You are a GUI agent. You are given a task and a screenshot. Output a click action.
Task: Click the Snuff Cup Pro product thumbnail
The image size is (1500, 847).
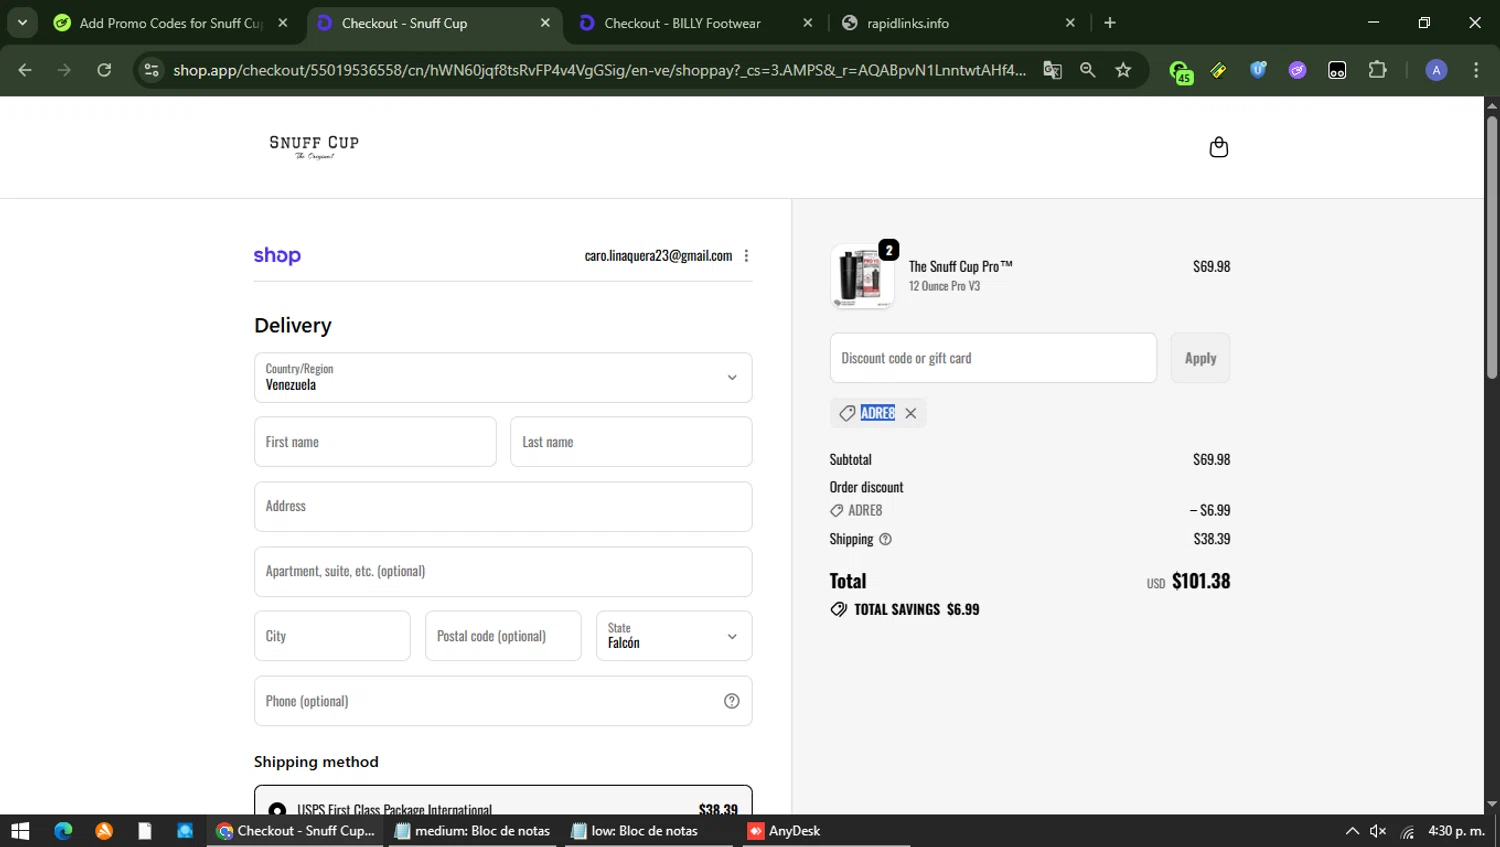click(862, 276)
